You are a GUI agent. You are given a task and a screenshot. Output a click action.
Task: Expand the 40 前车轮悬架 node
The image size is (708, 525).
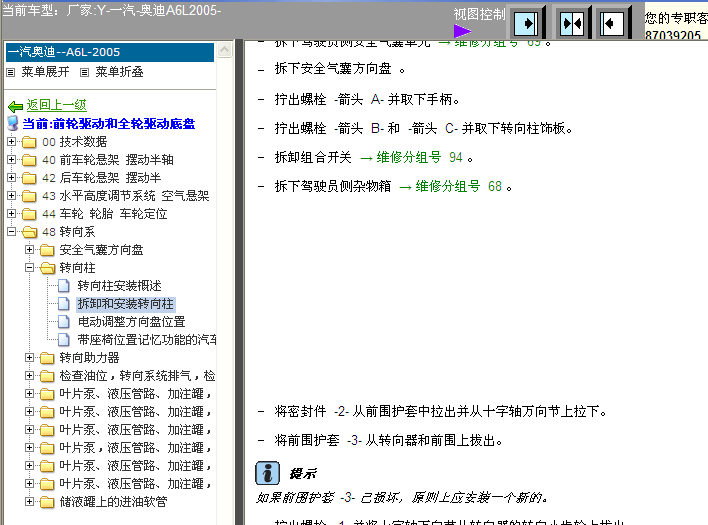click(12, 159)
